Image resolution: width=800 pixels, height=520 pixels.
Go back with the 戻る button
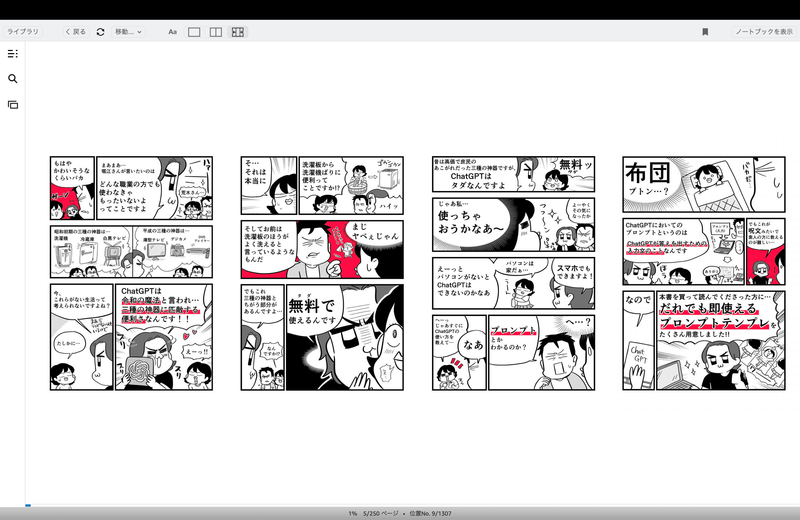(76, 32)
